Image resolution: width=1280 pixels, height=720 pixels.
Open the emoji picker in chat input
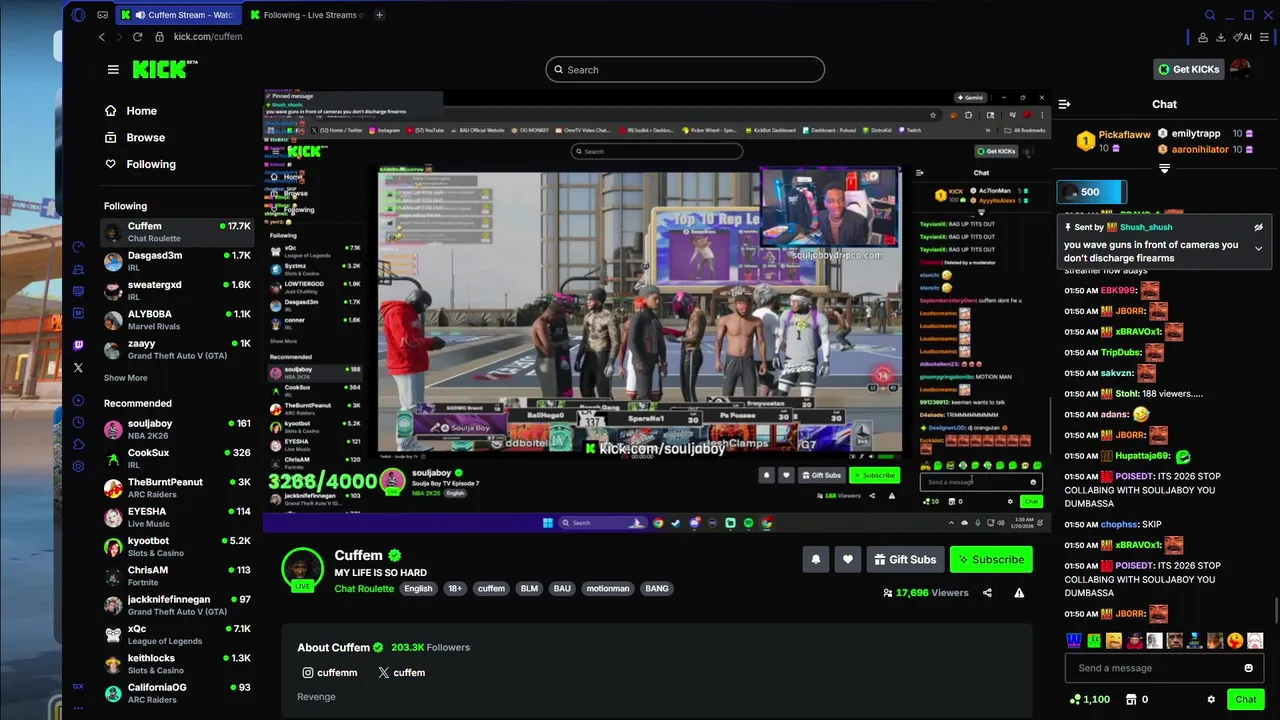[x=1248, y=668]
